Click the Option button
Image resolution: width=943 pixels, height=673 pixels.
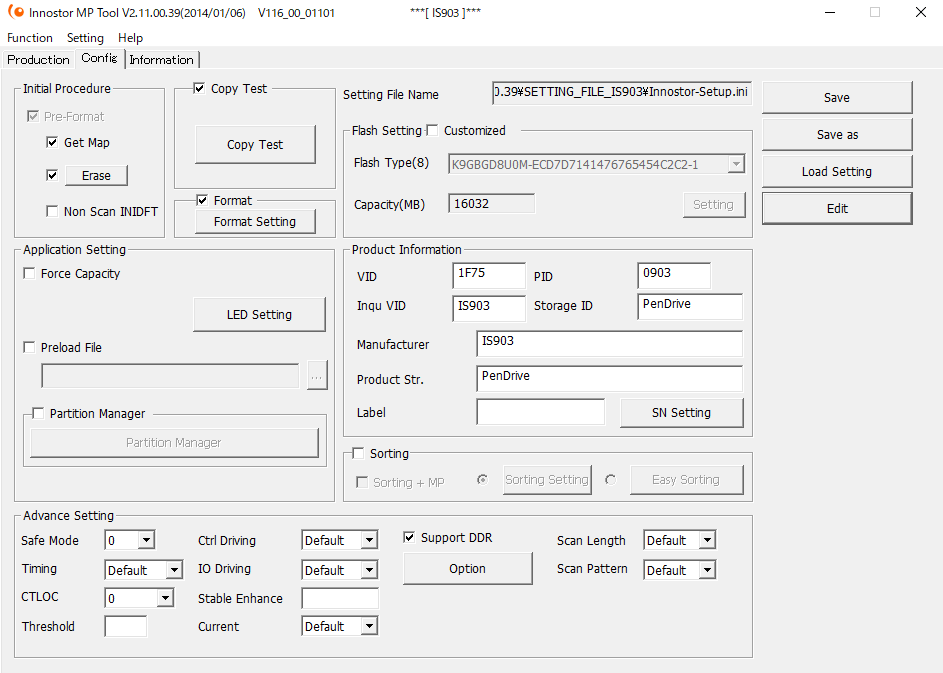point(467,568)
